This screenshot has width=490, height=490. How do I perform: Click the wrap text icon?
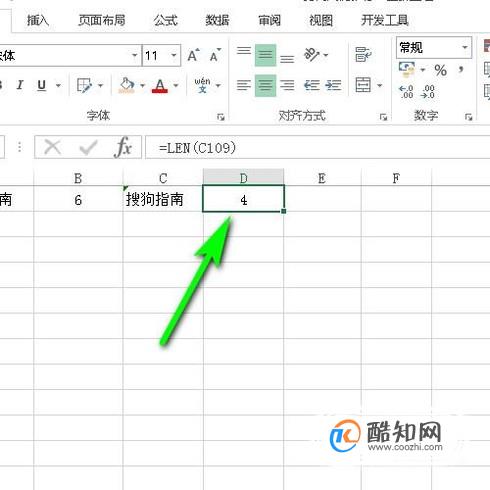[363, 55]
